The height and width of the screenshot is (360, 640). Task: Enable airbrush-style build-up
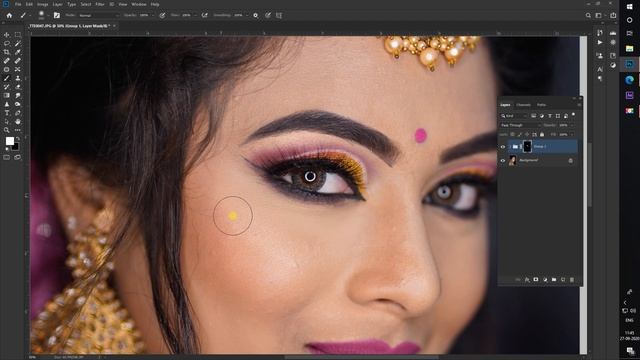click(x=204, y=16)
